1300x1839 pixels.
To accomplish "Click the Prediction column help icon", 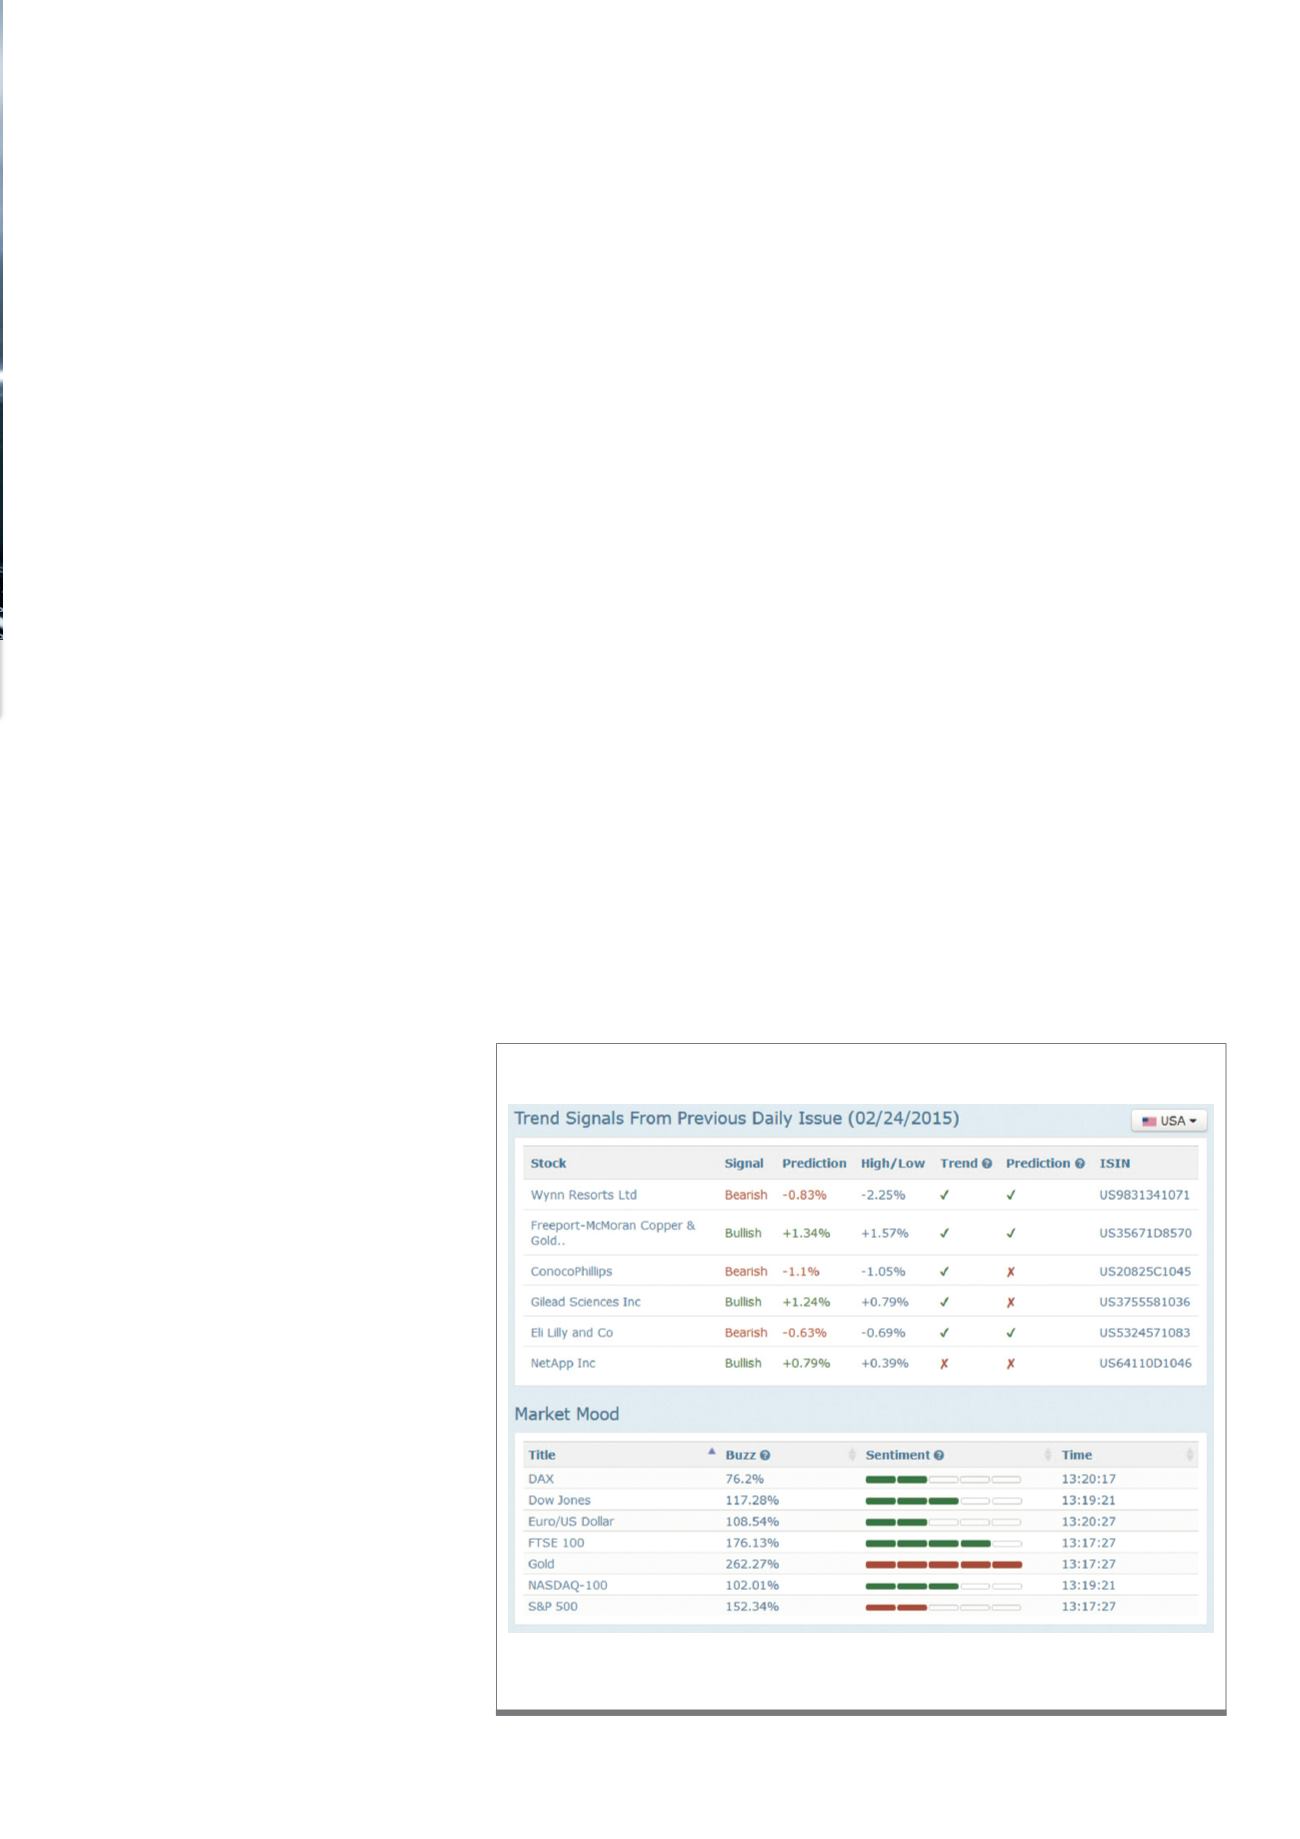I will pos(1080,1164).
